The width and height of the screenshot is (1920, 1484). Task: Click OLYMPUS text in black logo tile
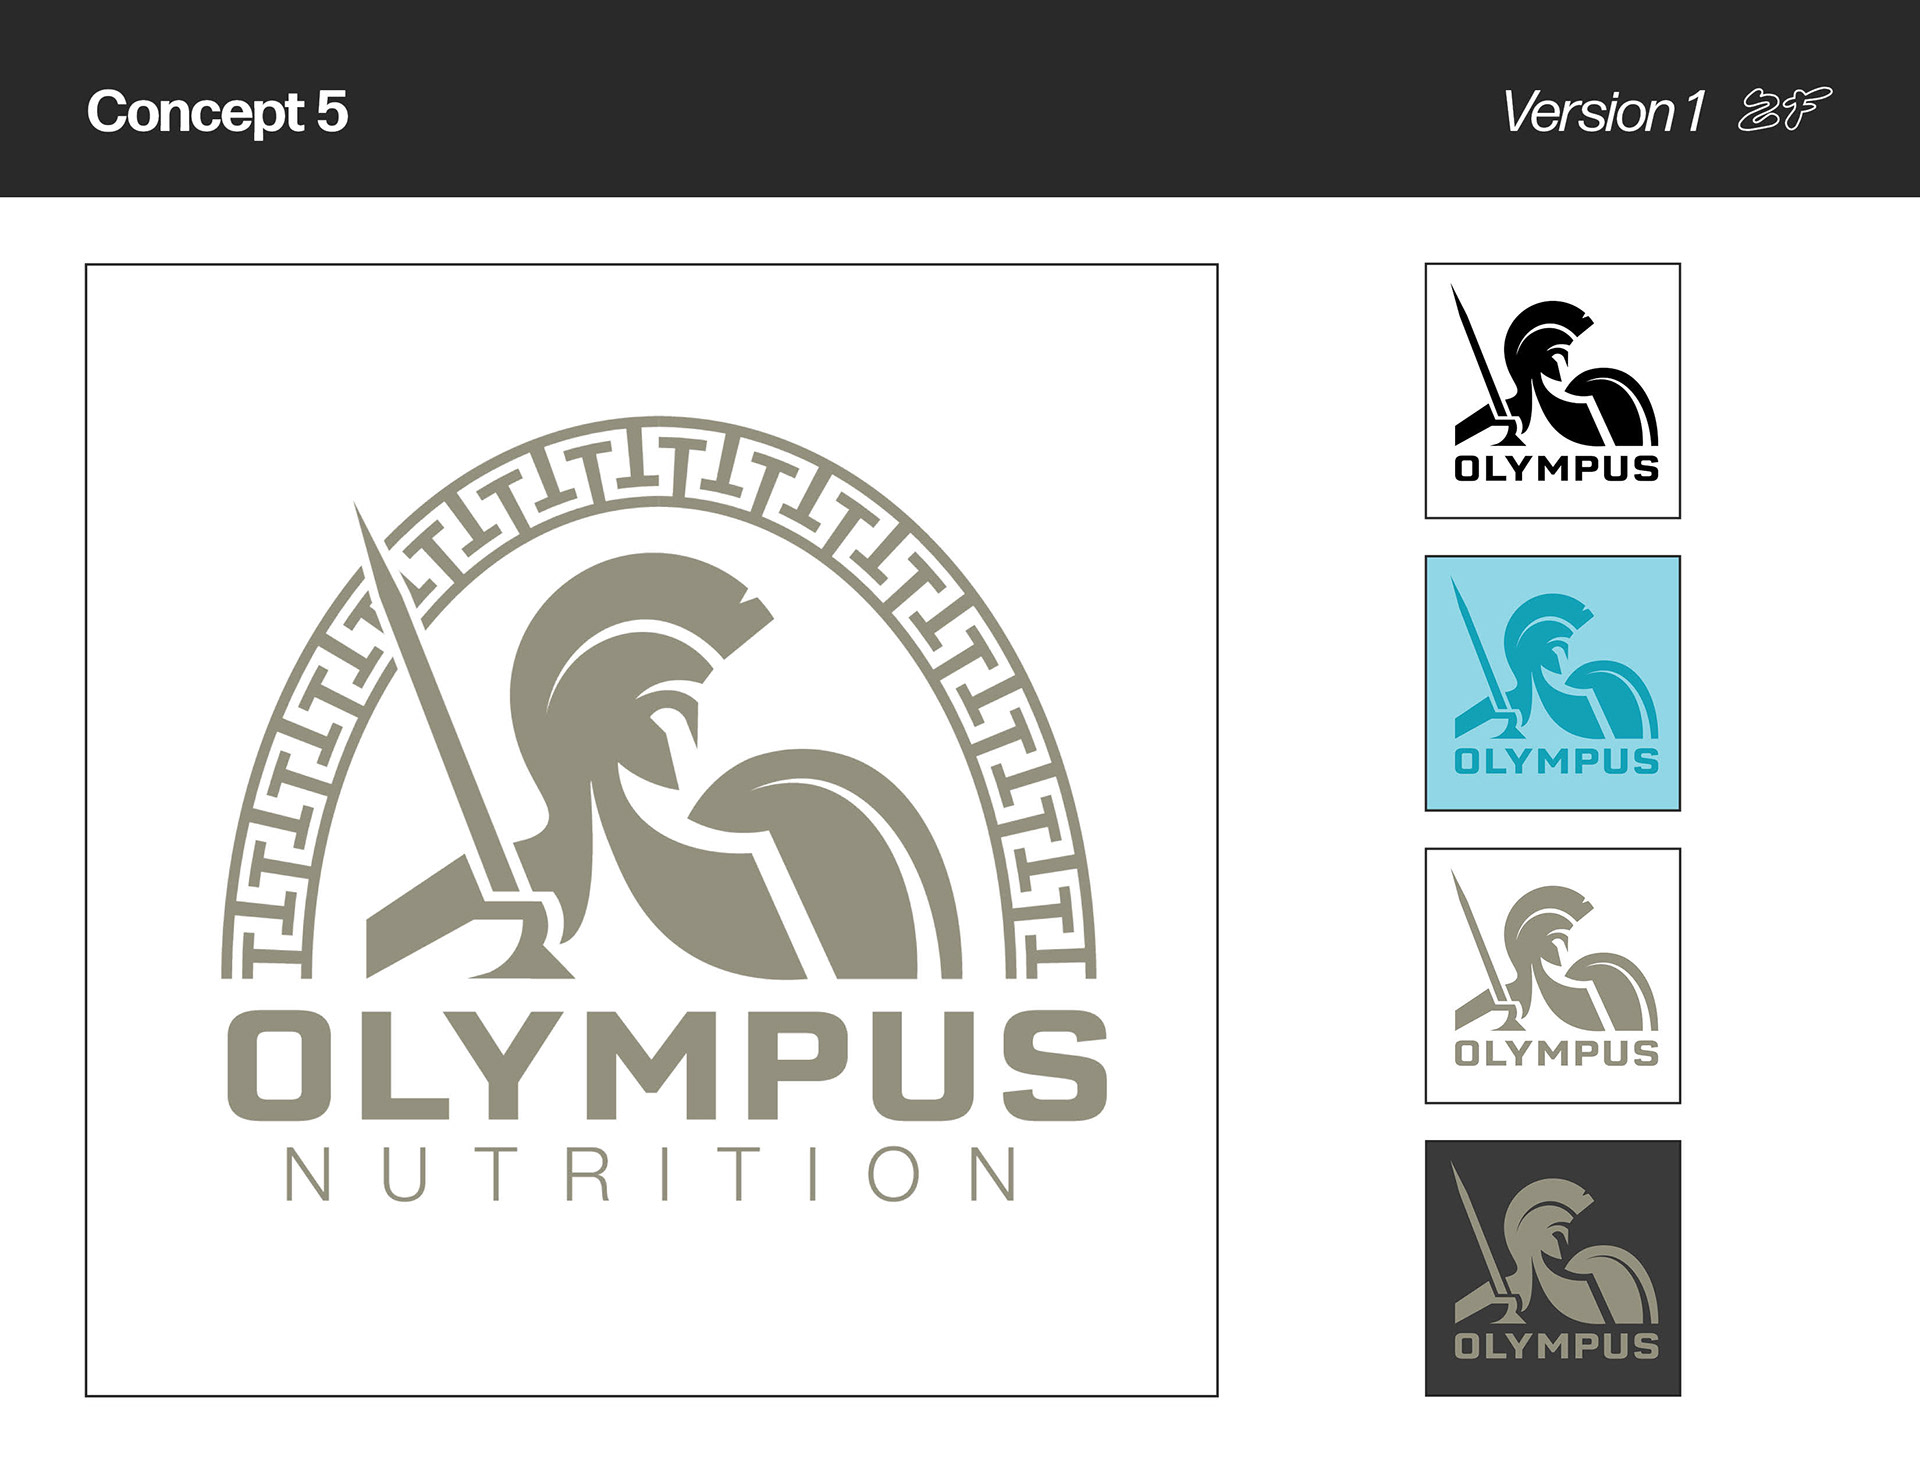[1556, 468]
